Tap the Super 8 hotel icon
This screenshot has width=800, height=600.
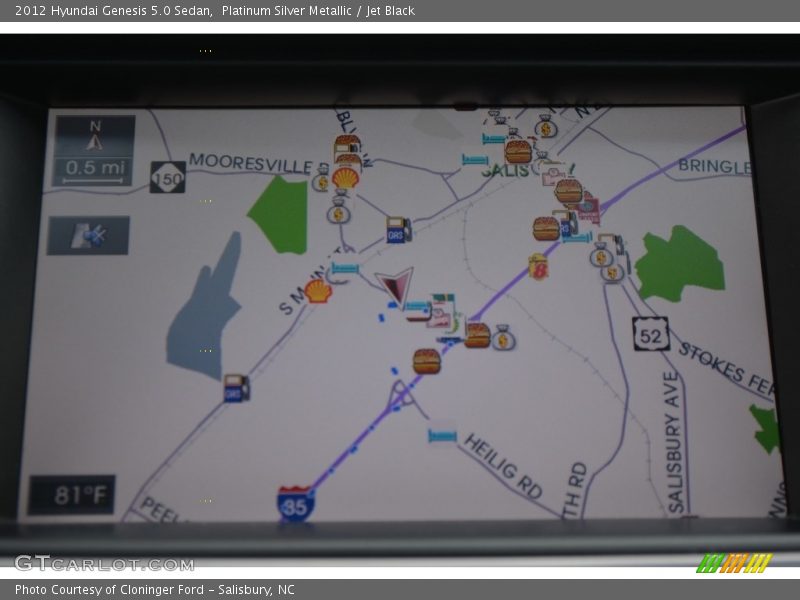point(538,266)
